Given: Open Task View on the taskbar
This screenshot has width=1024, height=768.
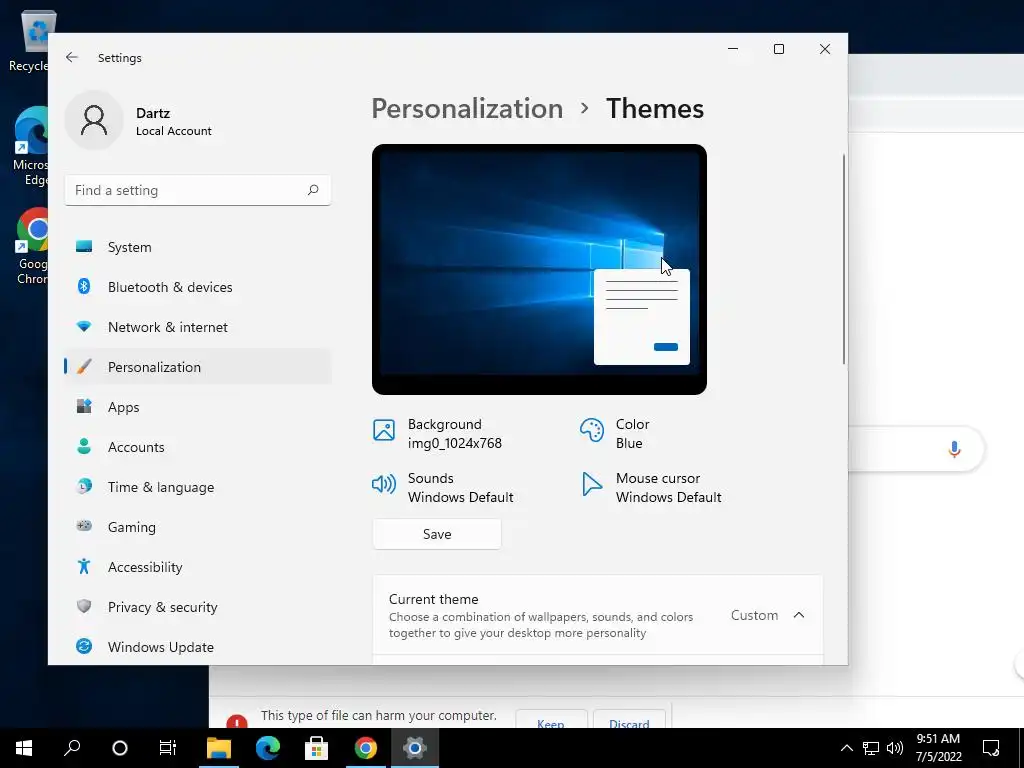Looking at the screenshot, I should point(168,748).
